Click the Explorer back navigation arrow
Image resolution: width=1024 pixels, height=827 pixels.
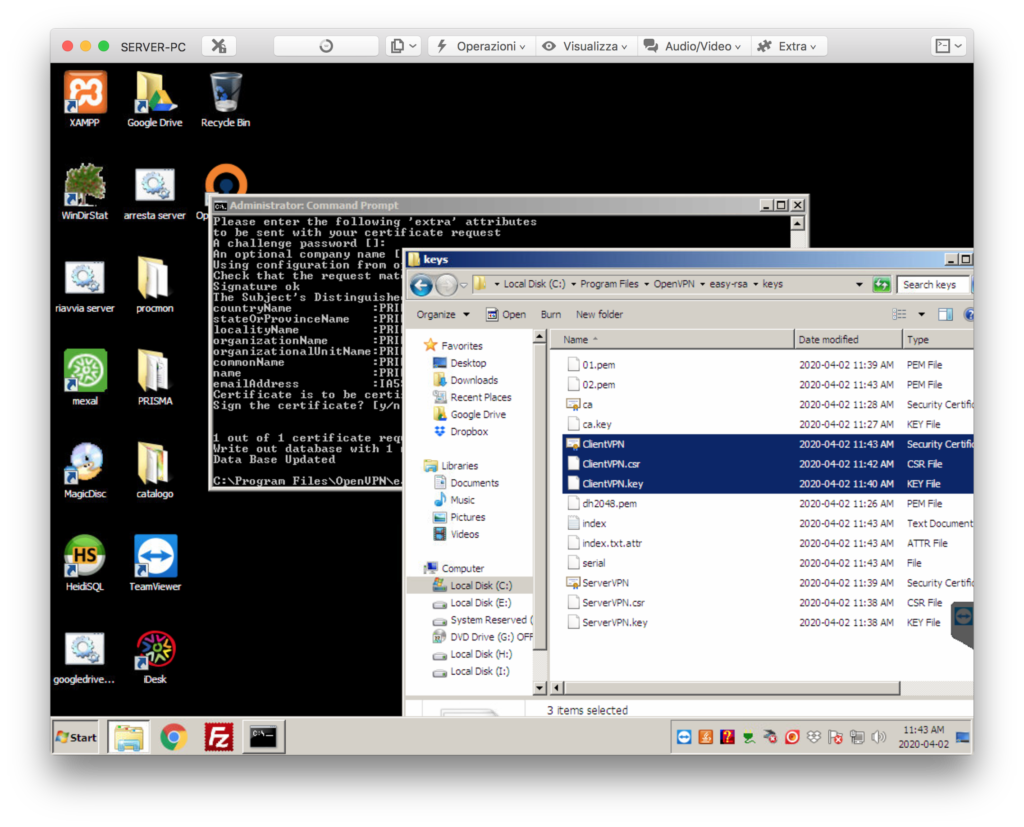[422, 285]
